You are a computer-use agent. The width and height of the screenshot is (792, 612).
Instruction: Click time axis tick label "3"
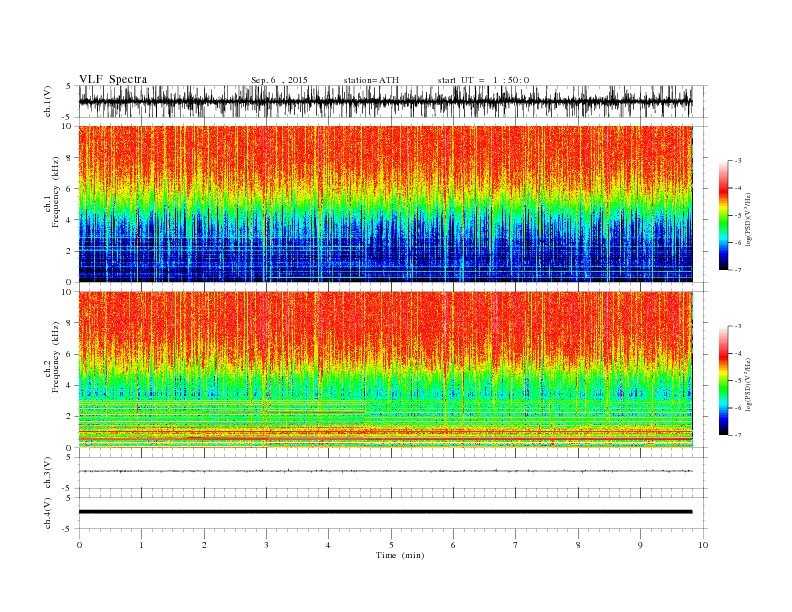tap(266, 545)
